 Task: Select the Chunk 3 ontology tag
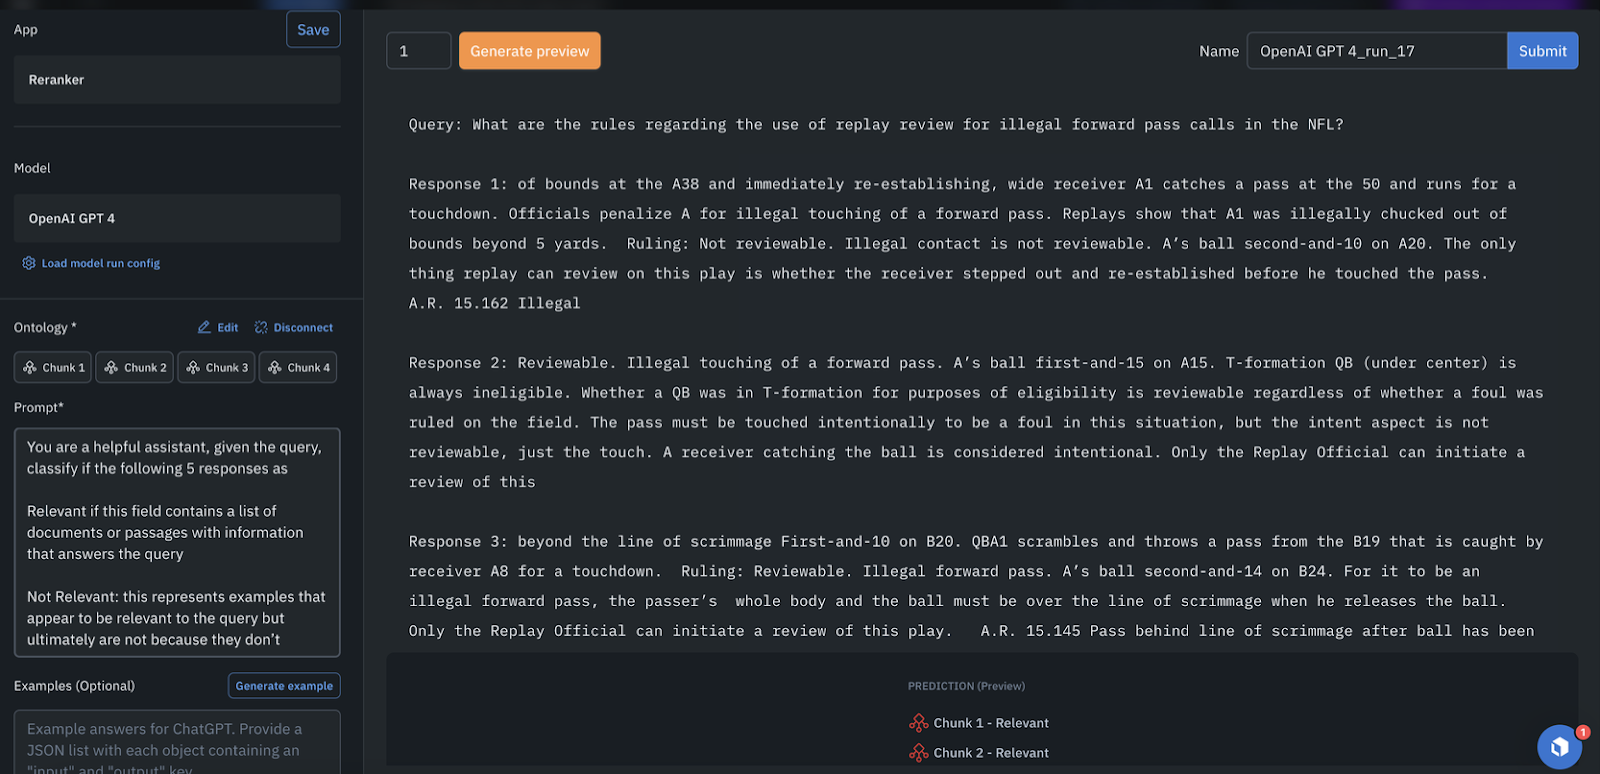217,367
